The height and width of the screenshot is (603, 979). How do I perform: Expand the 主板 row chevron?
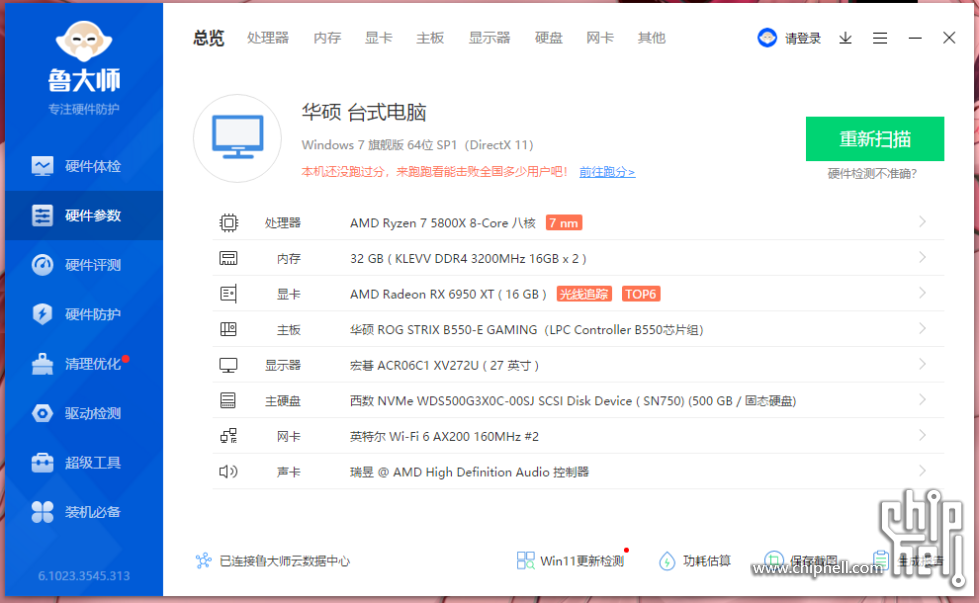[922, 328]
